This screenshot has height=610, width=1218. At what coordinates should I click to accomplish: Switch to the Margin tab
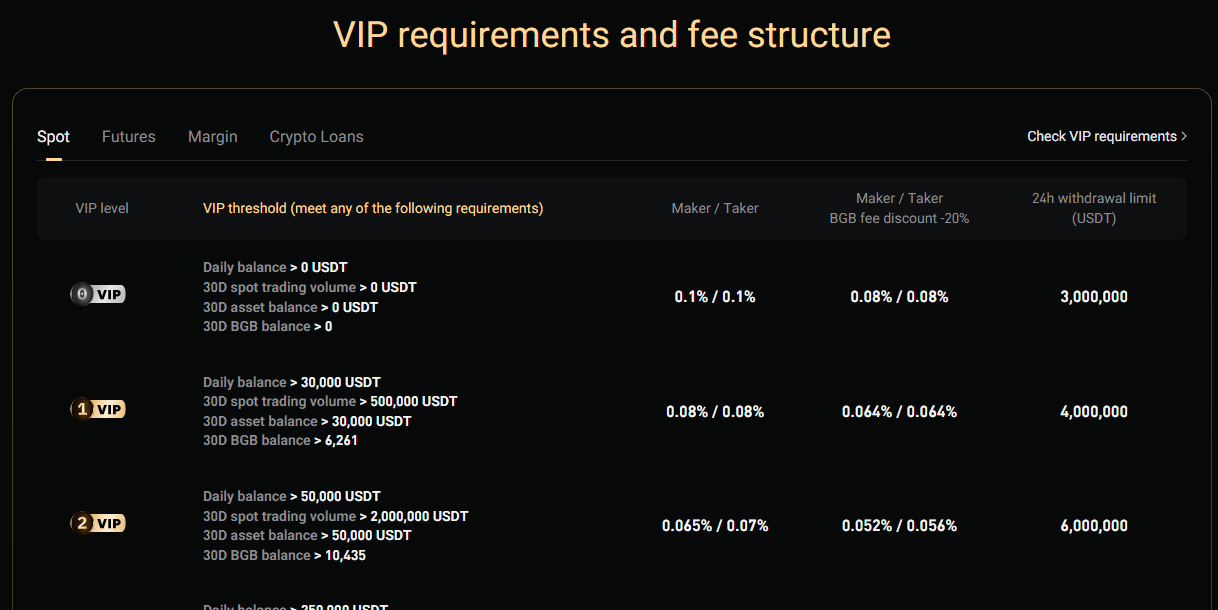[x=213, y=137]
